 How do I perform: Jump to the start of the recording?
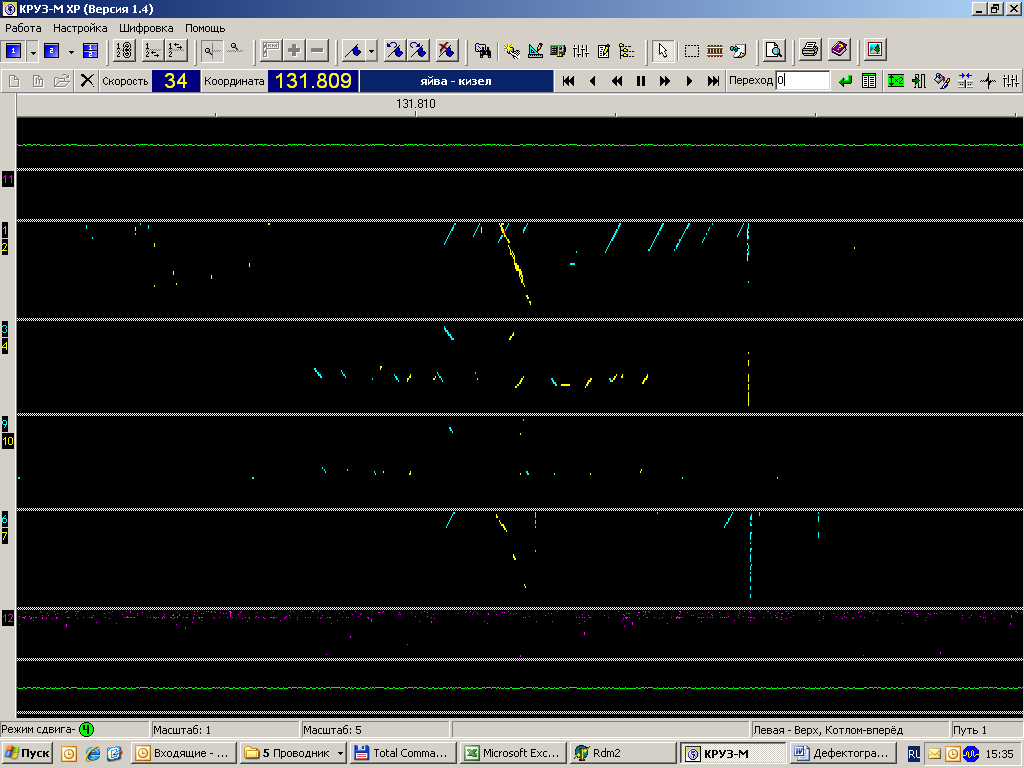tap(568, 81)
